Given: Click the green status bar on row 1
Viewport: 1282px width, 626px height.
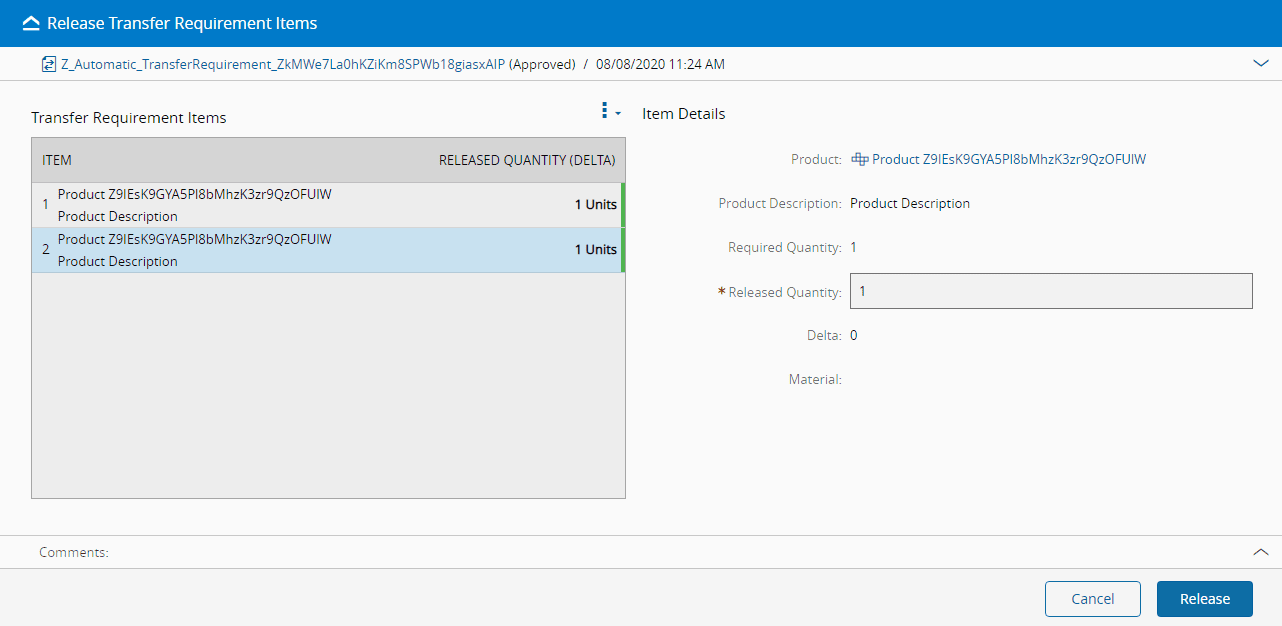Looking at the screenshot, I should coord(623,205).
